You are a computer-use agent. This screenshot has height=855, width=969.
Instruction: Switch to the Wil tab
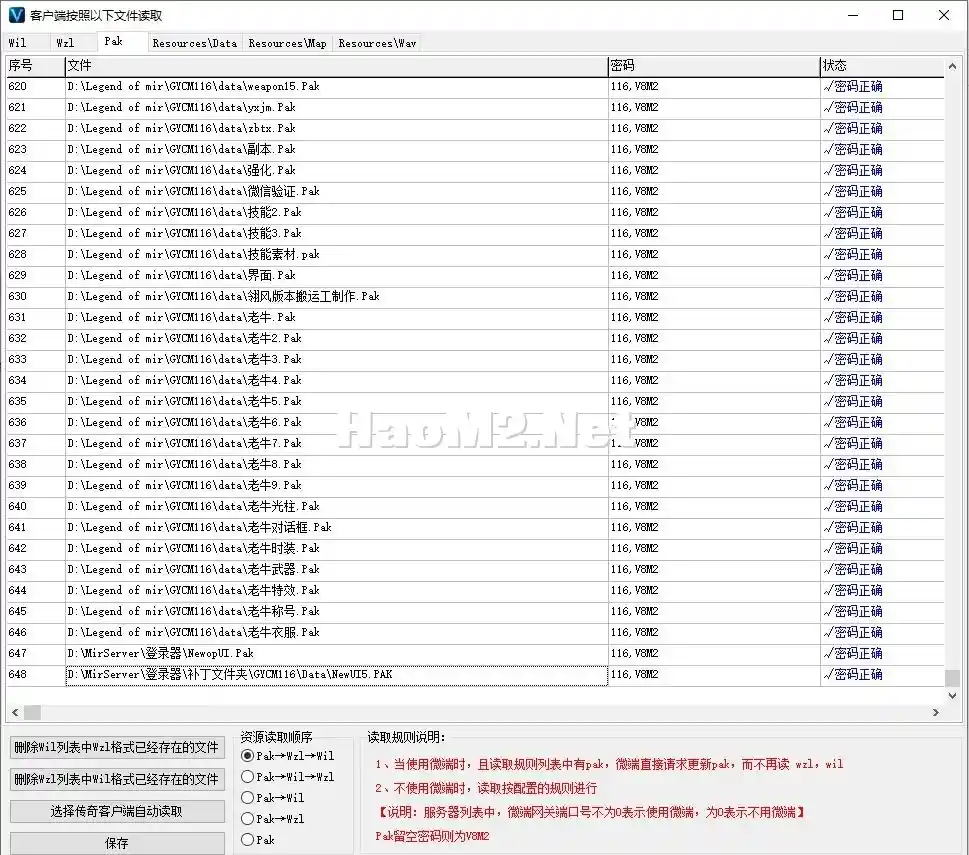click(25, 43)
